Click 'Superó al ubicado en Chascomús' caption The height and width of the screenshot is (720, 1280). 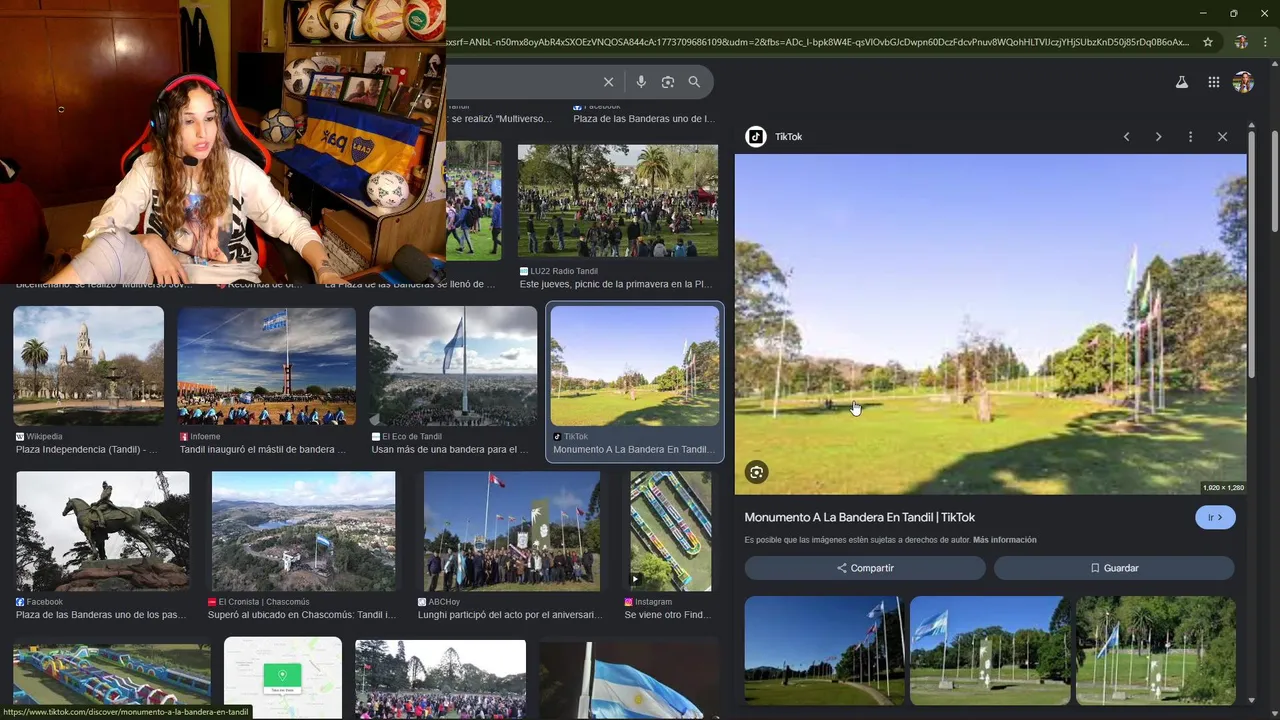click(302, 615)
